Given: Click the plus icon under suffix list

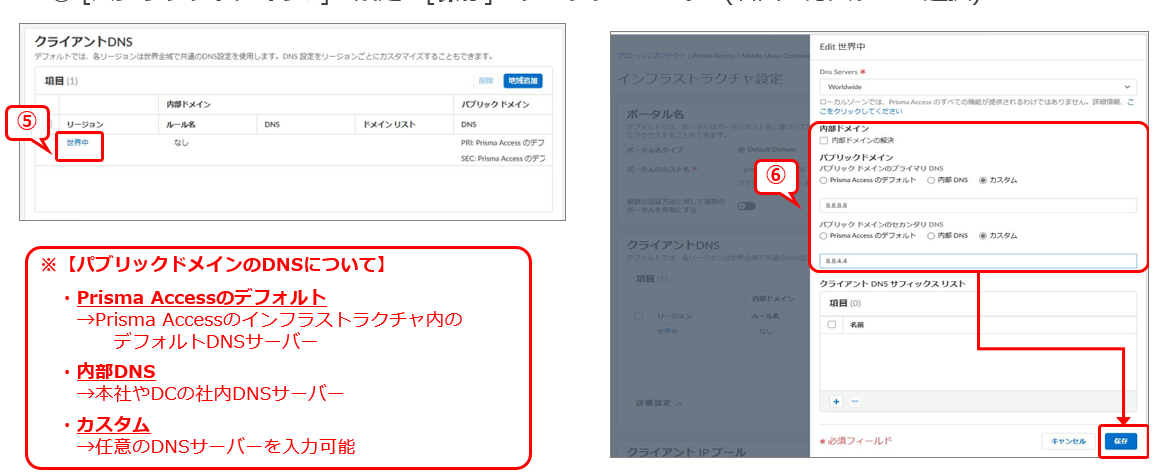Looking at the screenshot, I should pos(836,401).
